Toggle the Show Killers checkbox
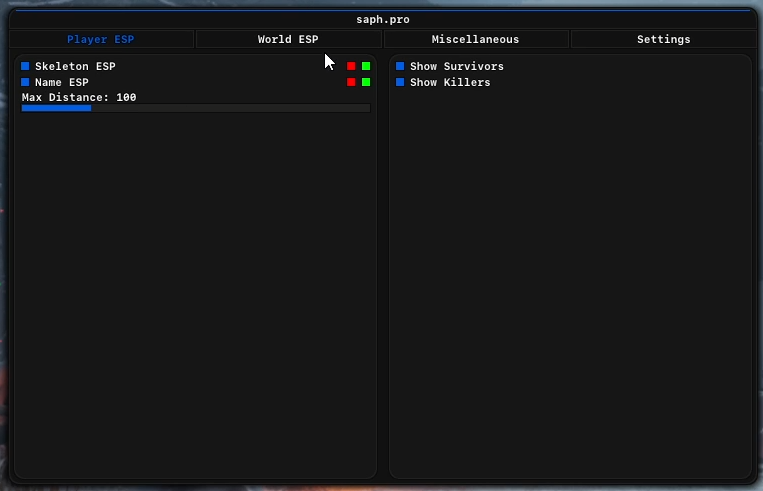The image size is (763, 491). pyautogui.click(x=400, y=82)
